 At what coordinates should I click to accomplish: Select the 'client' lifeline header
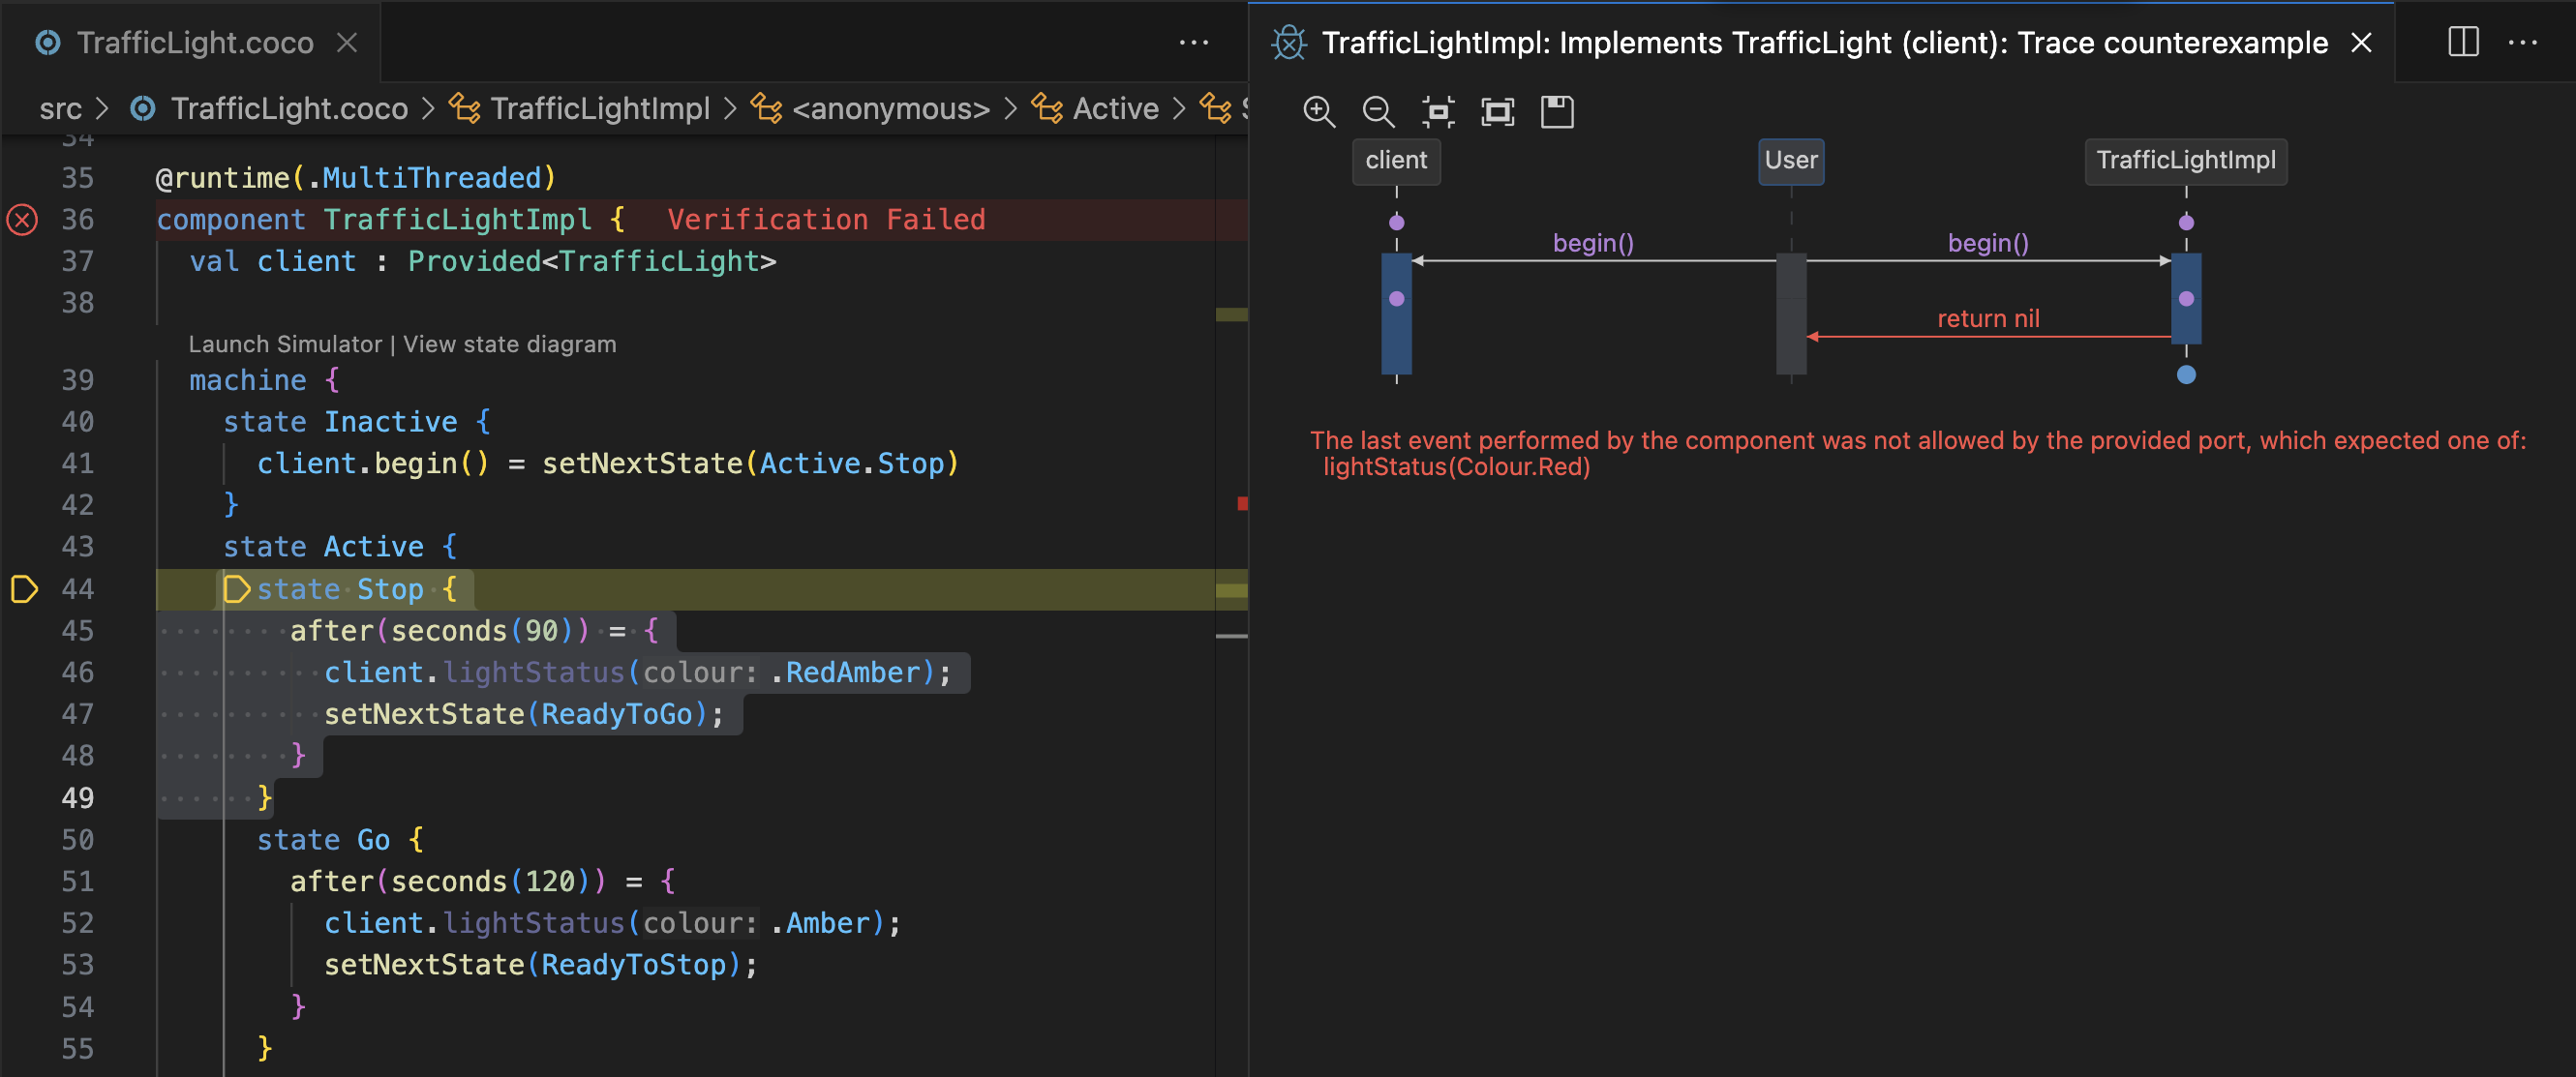pyautogui.click(x=1396, y=161)
